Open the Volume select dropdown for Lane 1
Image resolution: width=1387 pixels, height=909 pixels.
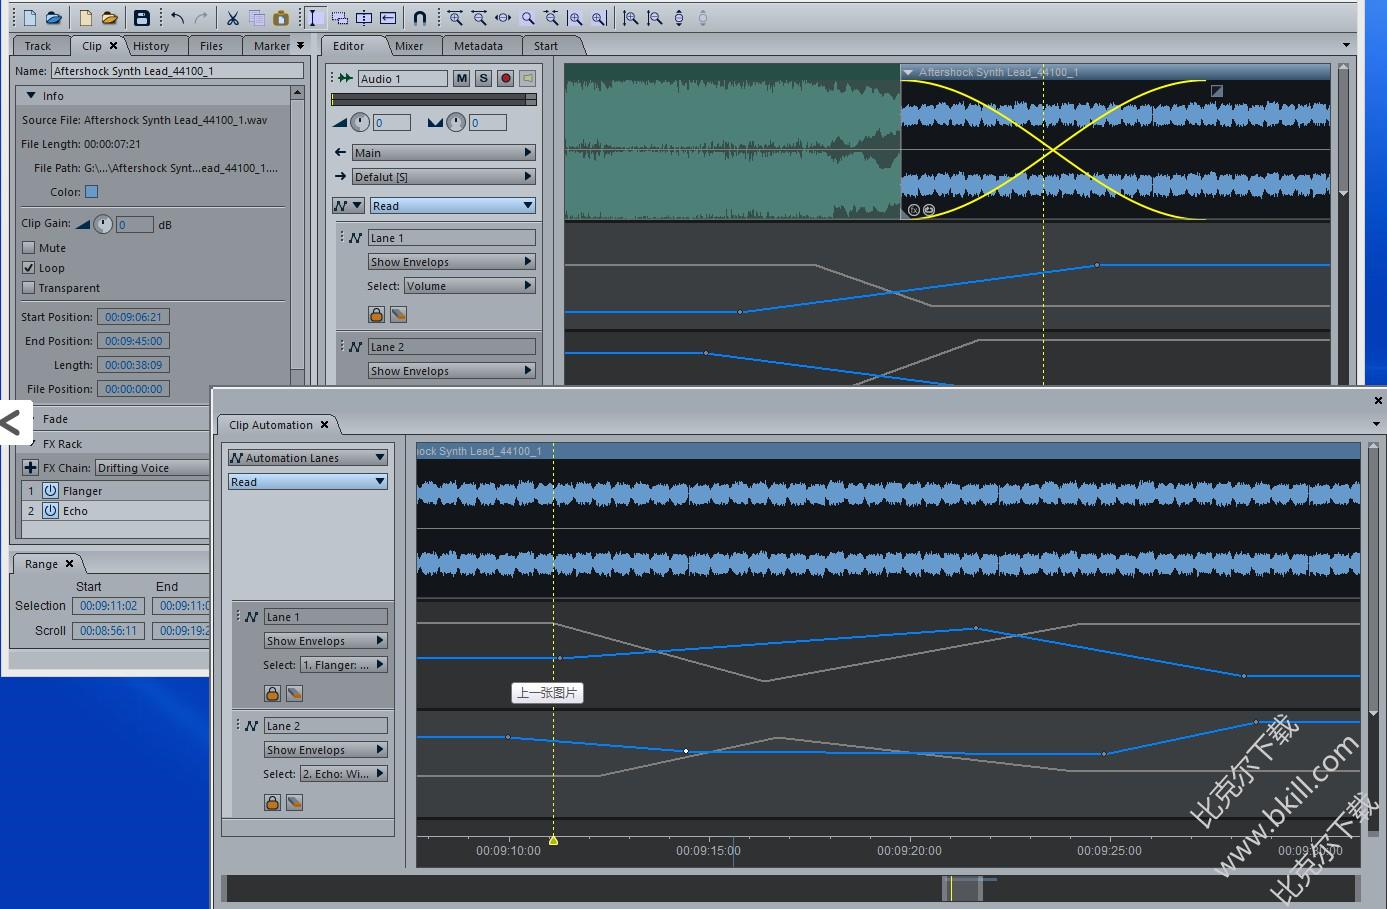click(x=470, y=285)
